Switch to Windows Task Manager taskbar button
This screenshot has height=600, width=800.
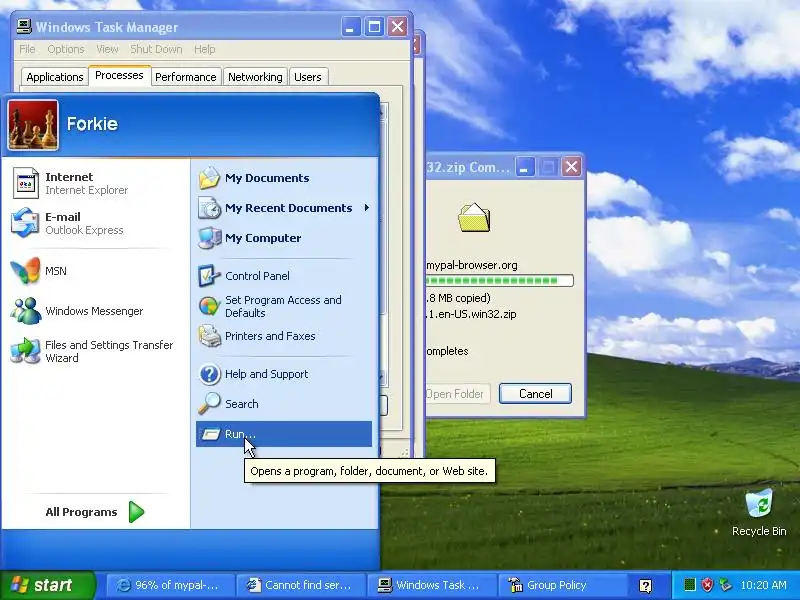(432, 585)
